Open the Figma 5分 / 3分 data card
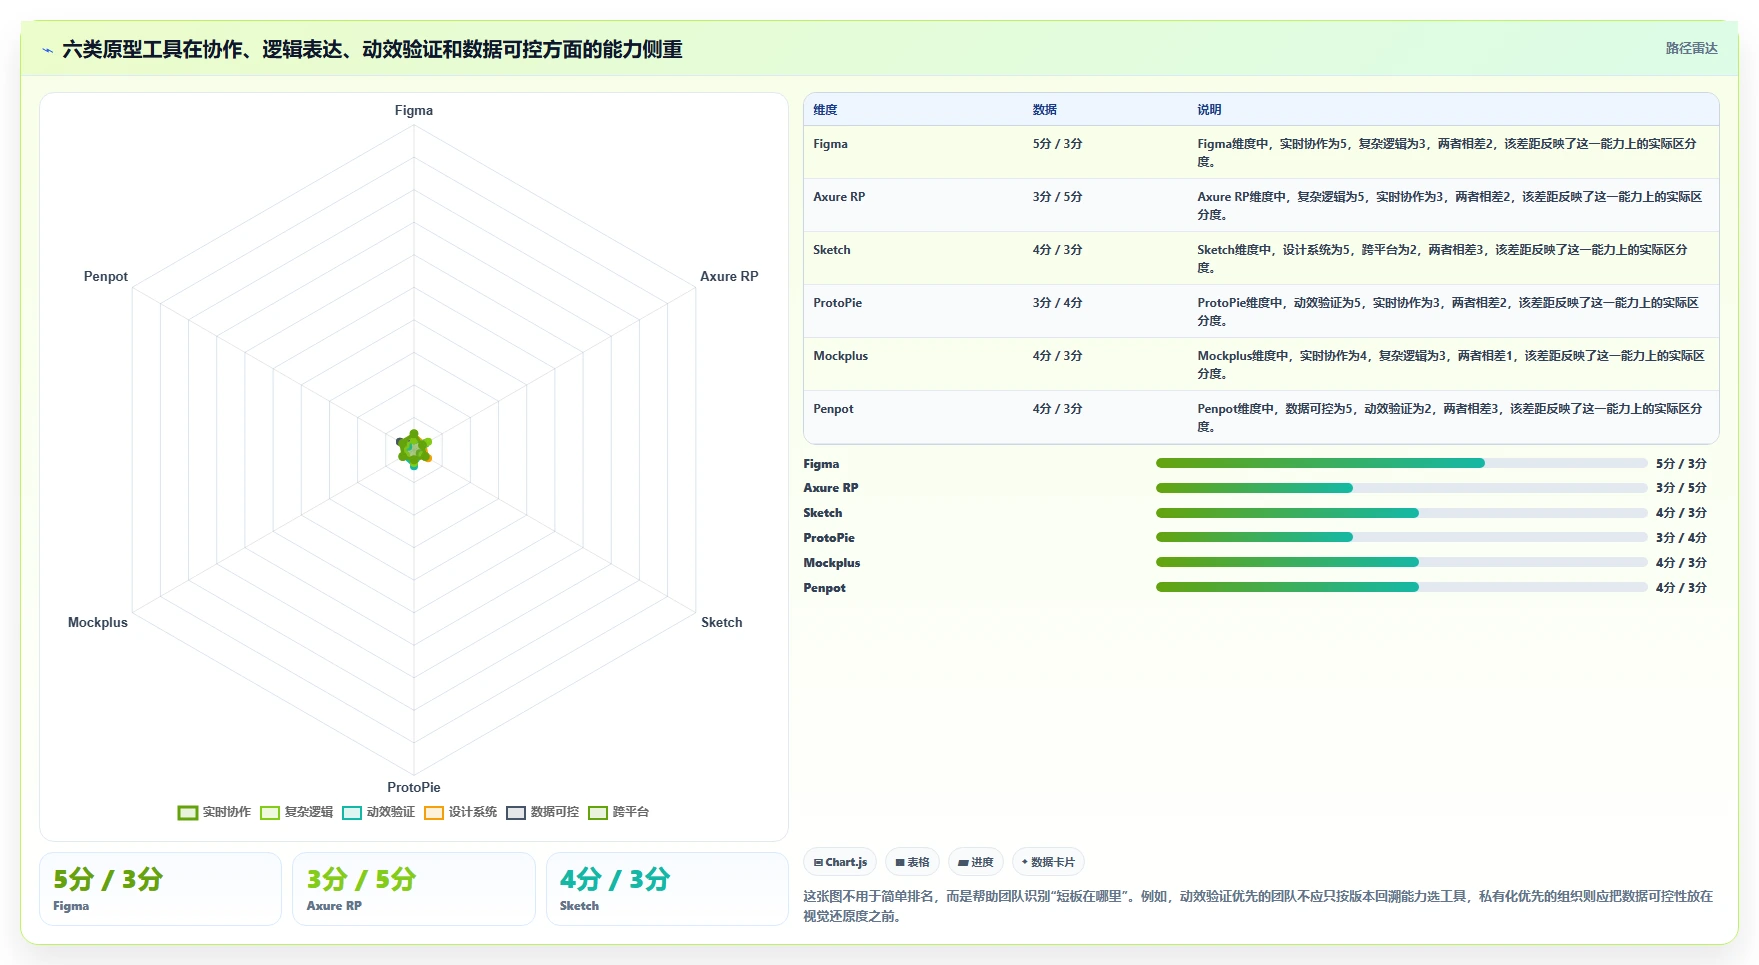This screenshot has height=965, width=1759. 161,889
